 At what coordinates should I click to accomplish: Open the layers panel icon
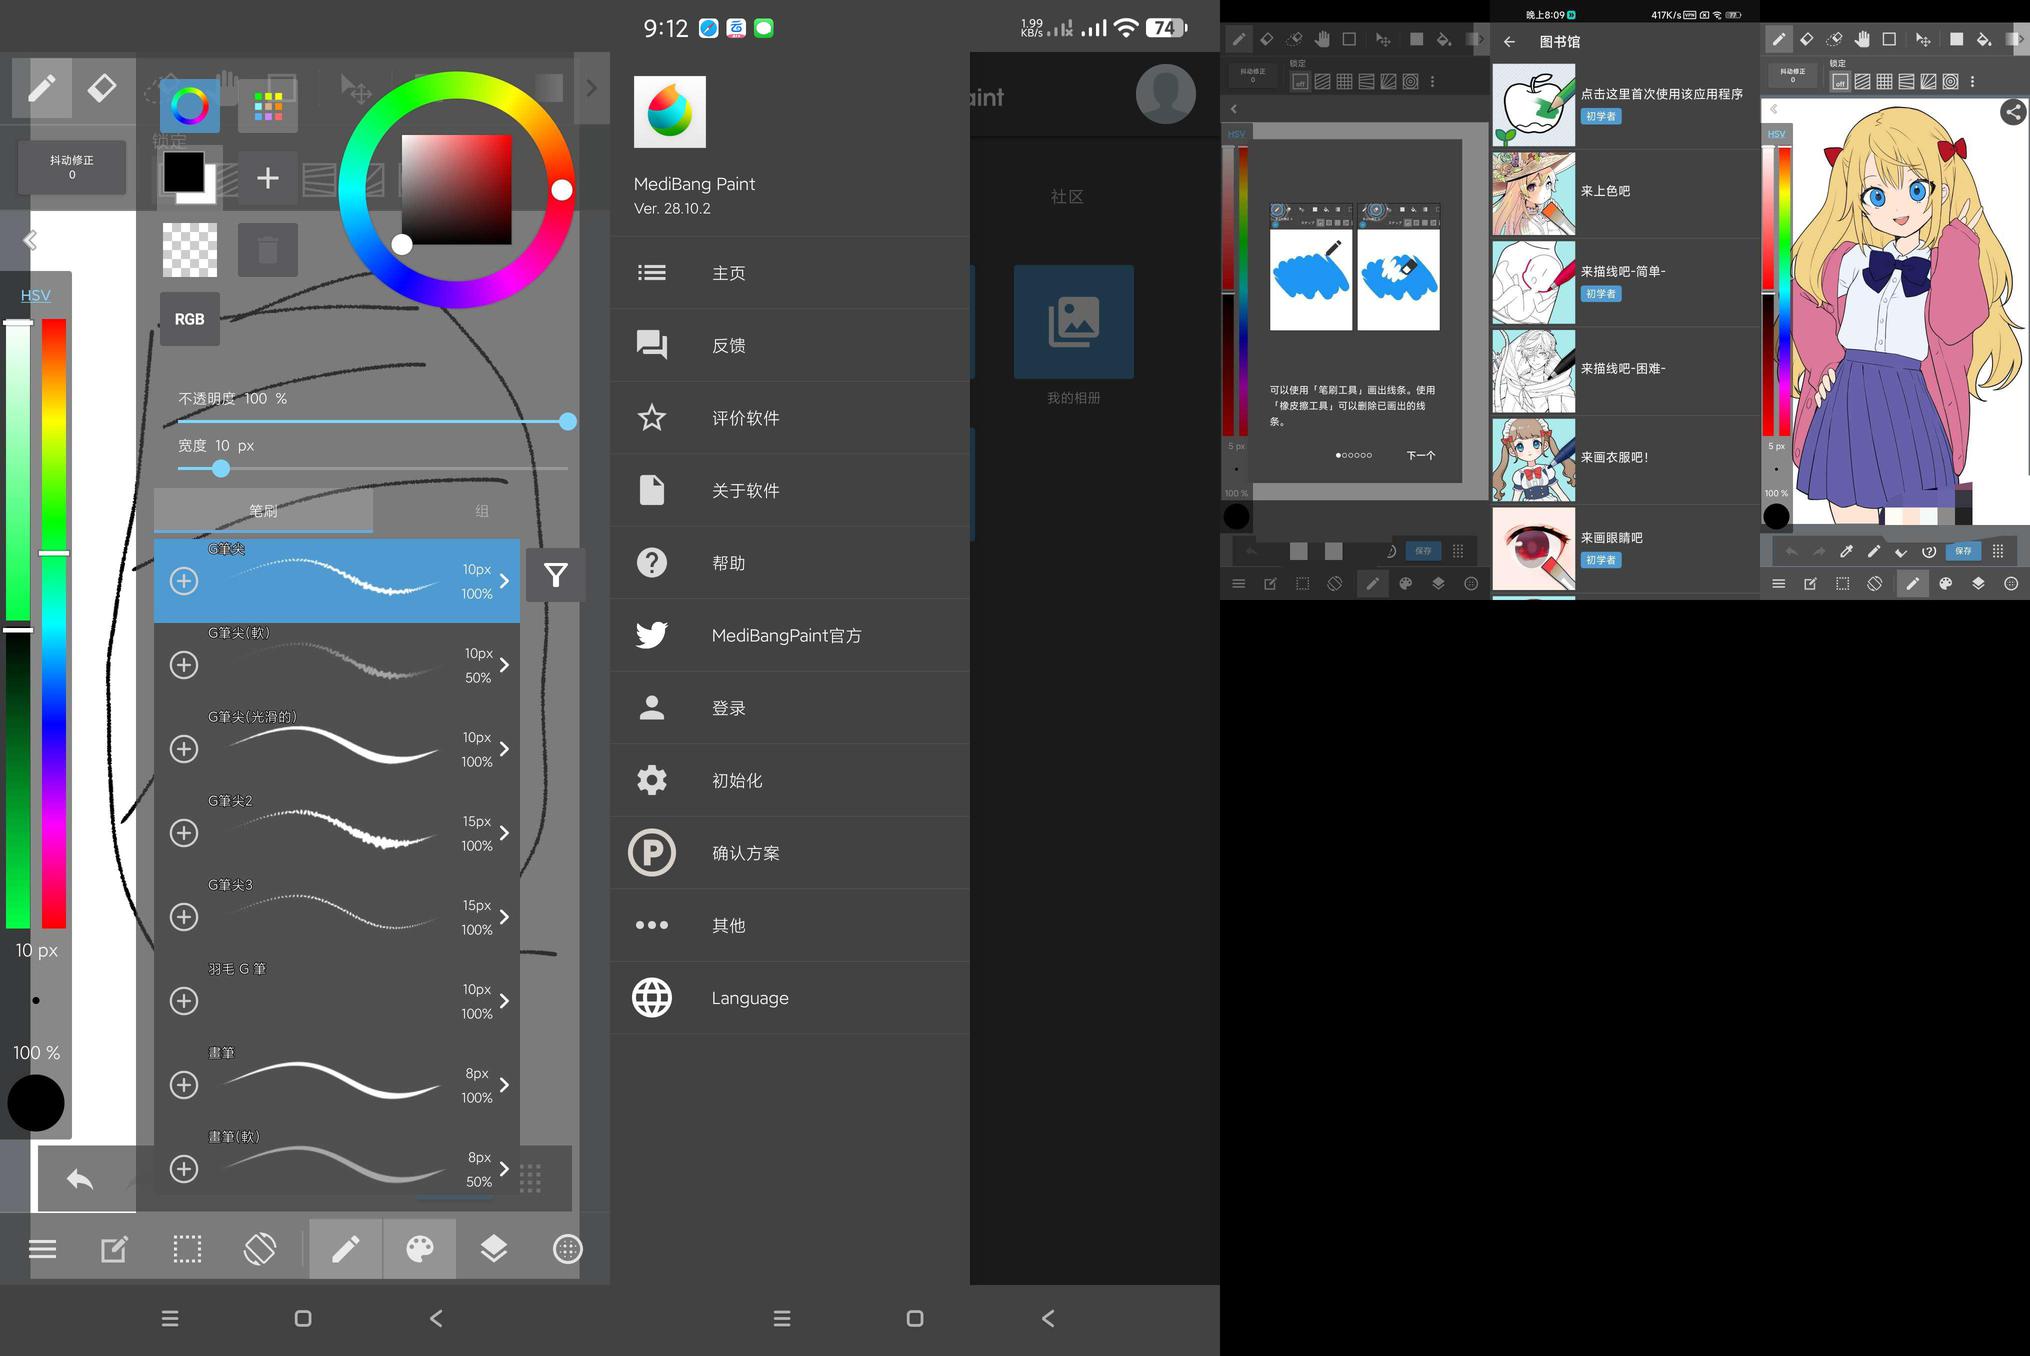[x=494, y=1248]
